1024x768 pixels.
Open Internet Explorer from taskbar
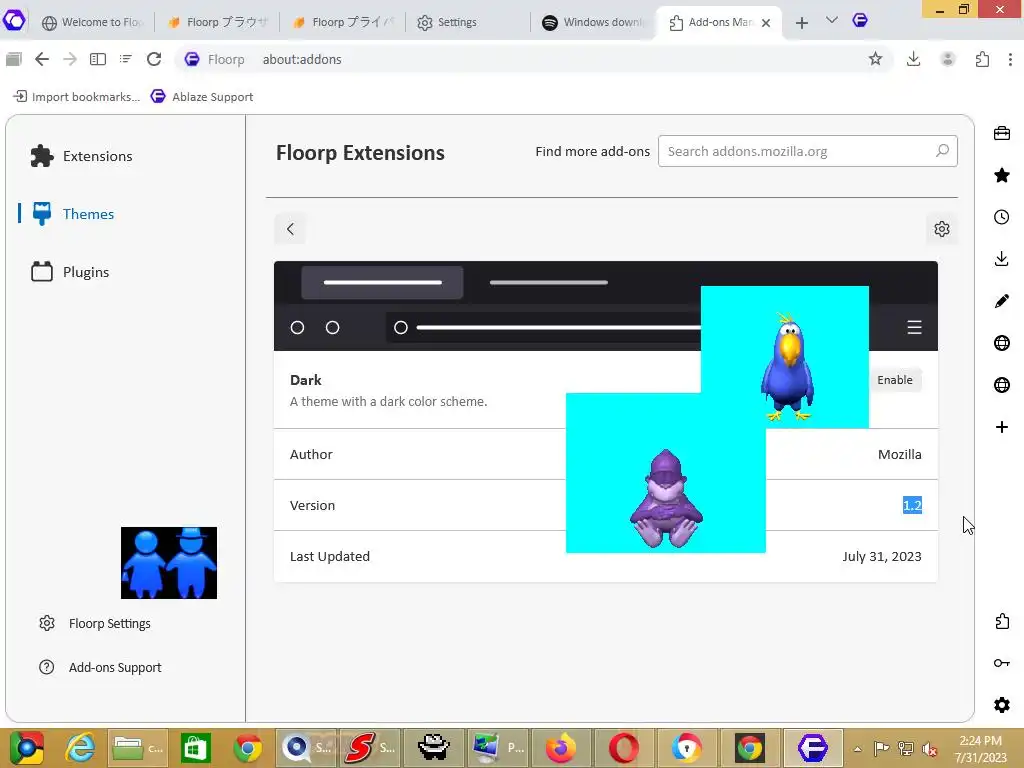[x=81, y=748]
